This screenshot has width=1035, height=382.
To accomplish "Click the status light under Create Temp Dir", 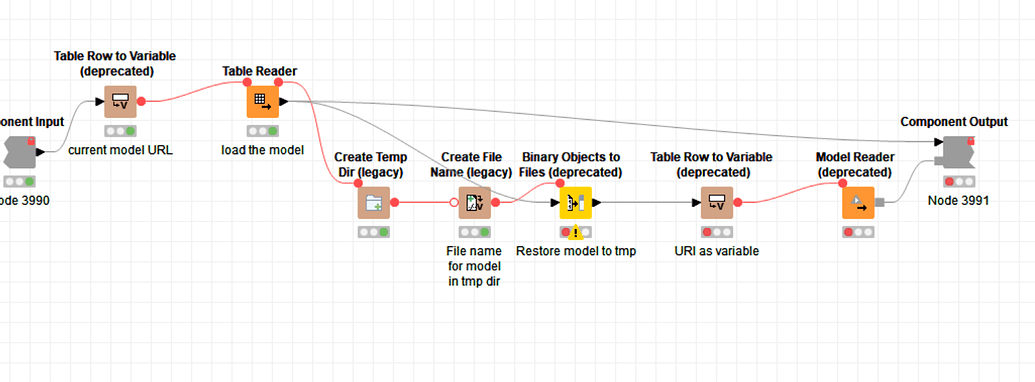I will point(374,232).
